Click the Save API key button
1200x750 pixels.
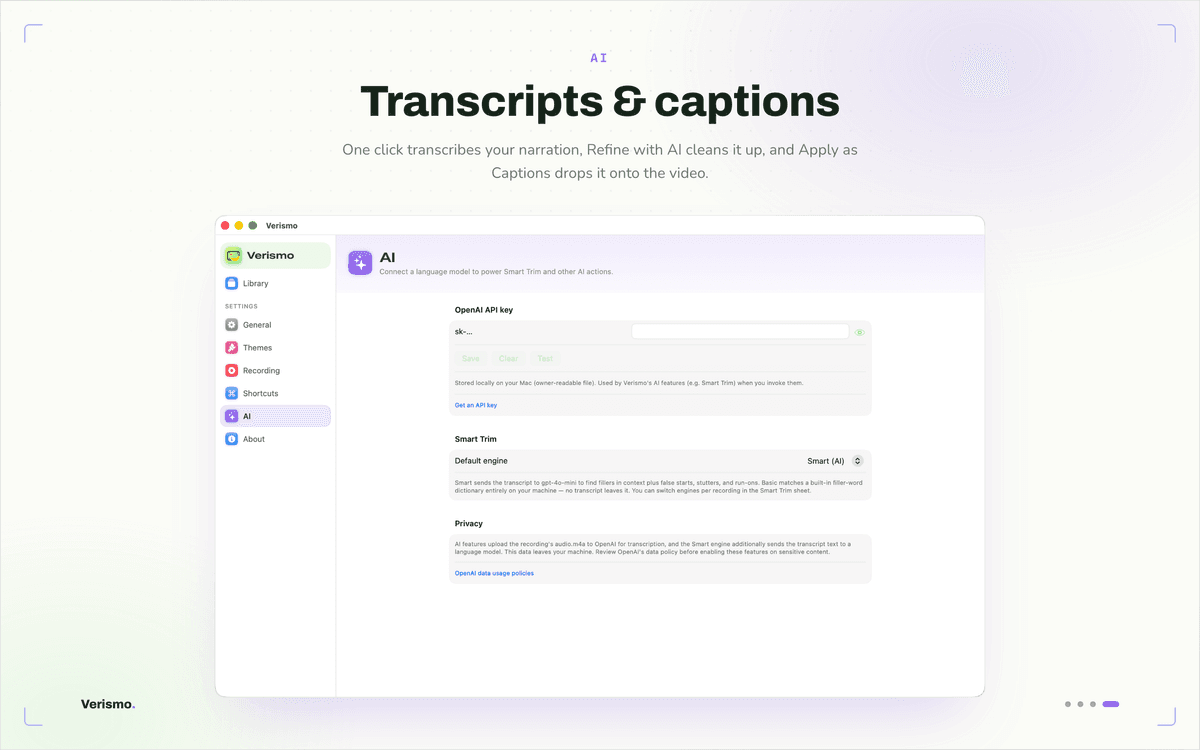coord(471,358)
